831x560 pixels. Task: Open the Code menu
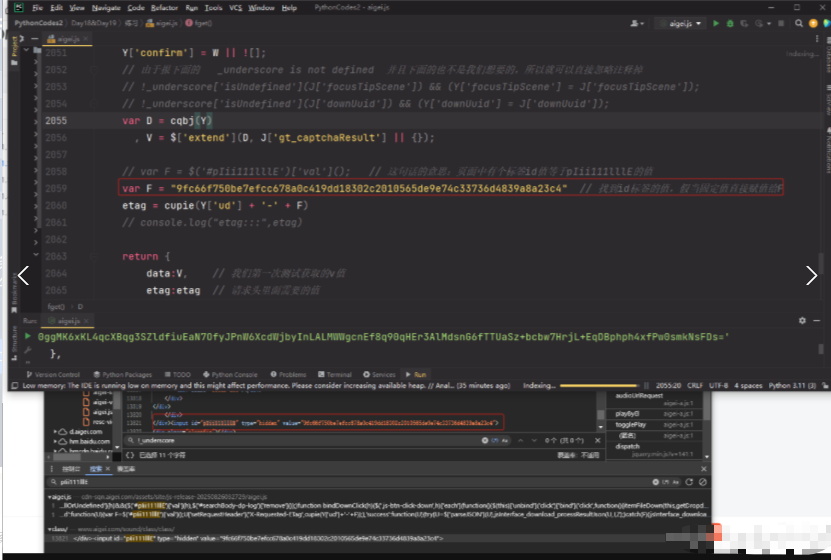(x=136, y=8)
